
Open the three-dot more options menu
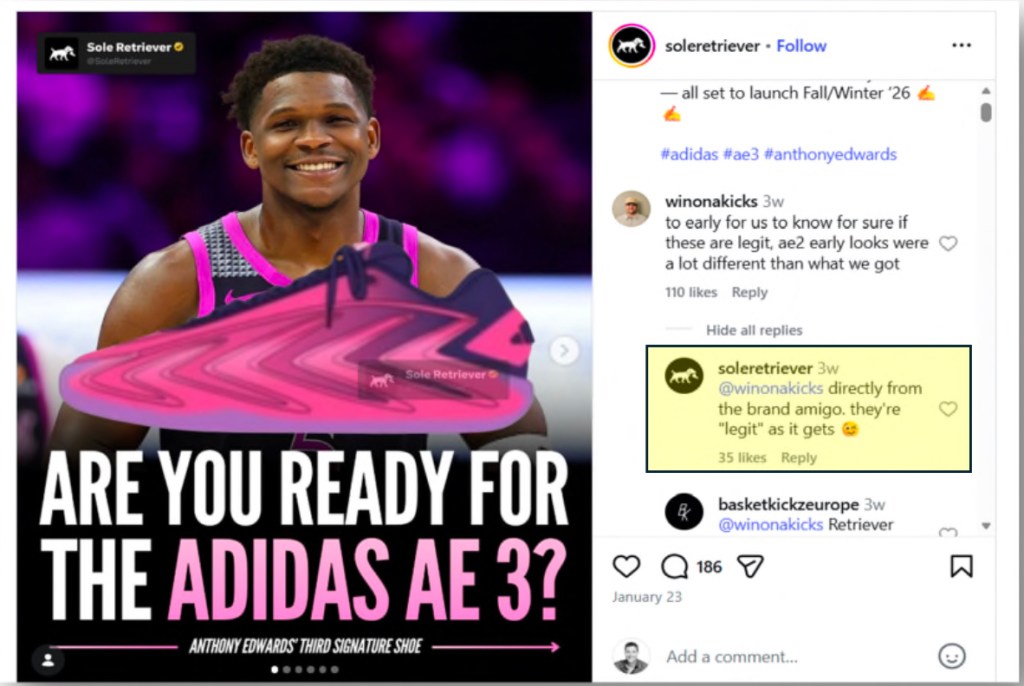tap(961, 45)
